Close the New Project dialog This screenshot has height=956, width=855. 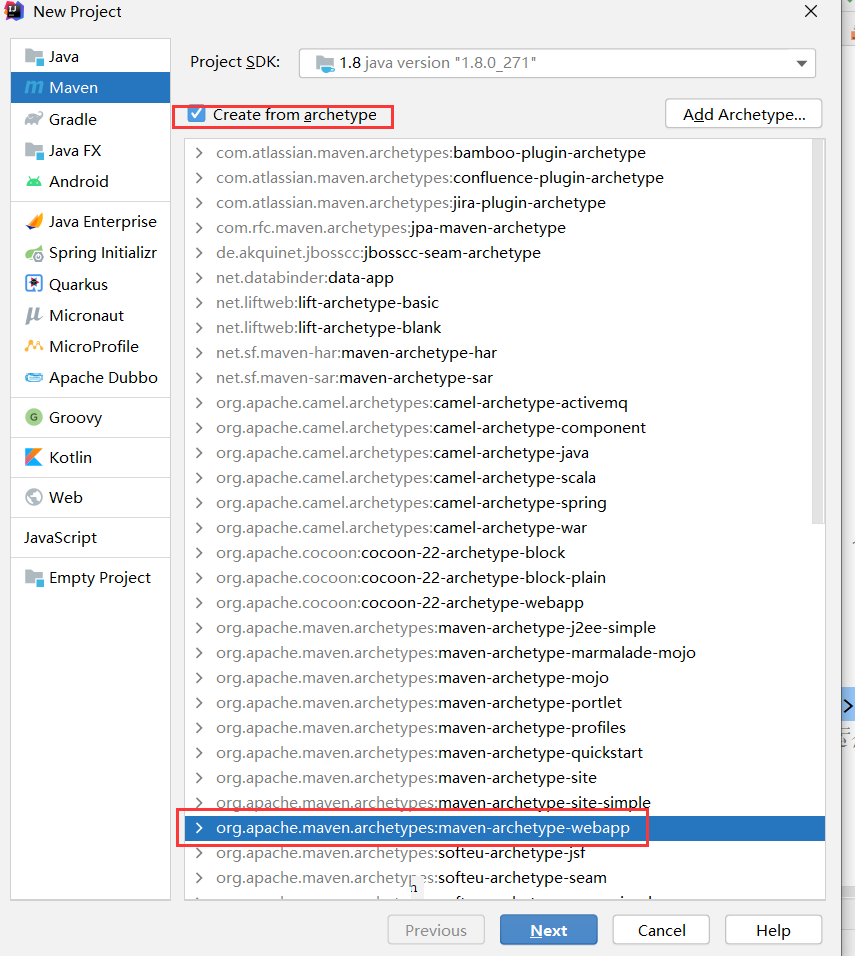(x=810, y=11)
